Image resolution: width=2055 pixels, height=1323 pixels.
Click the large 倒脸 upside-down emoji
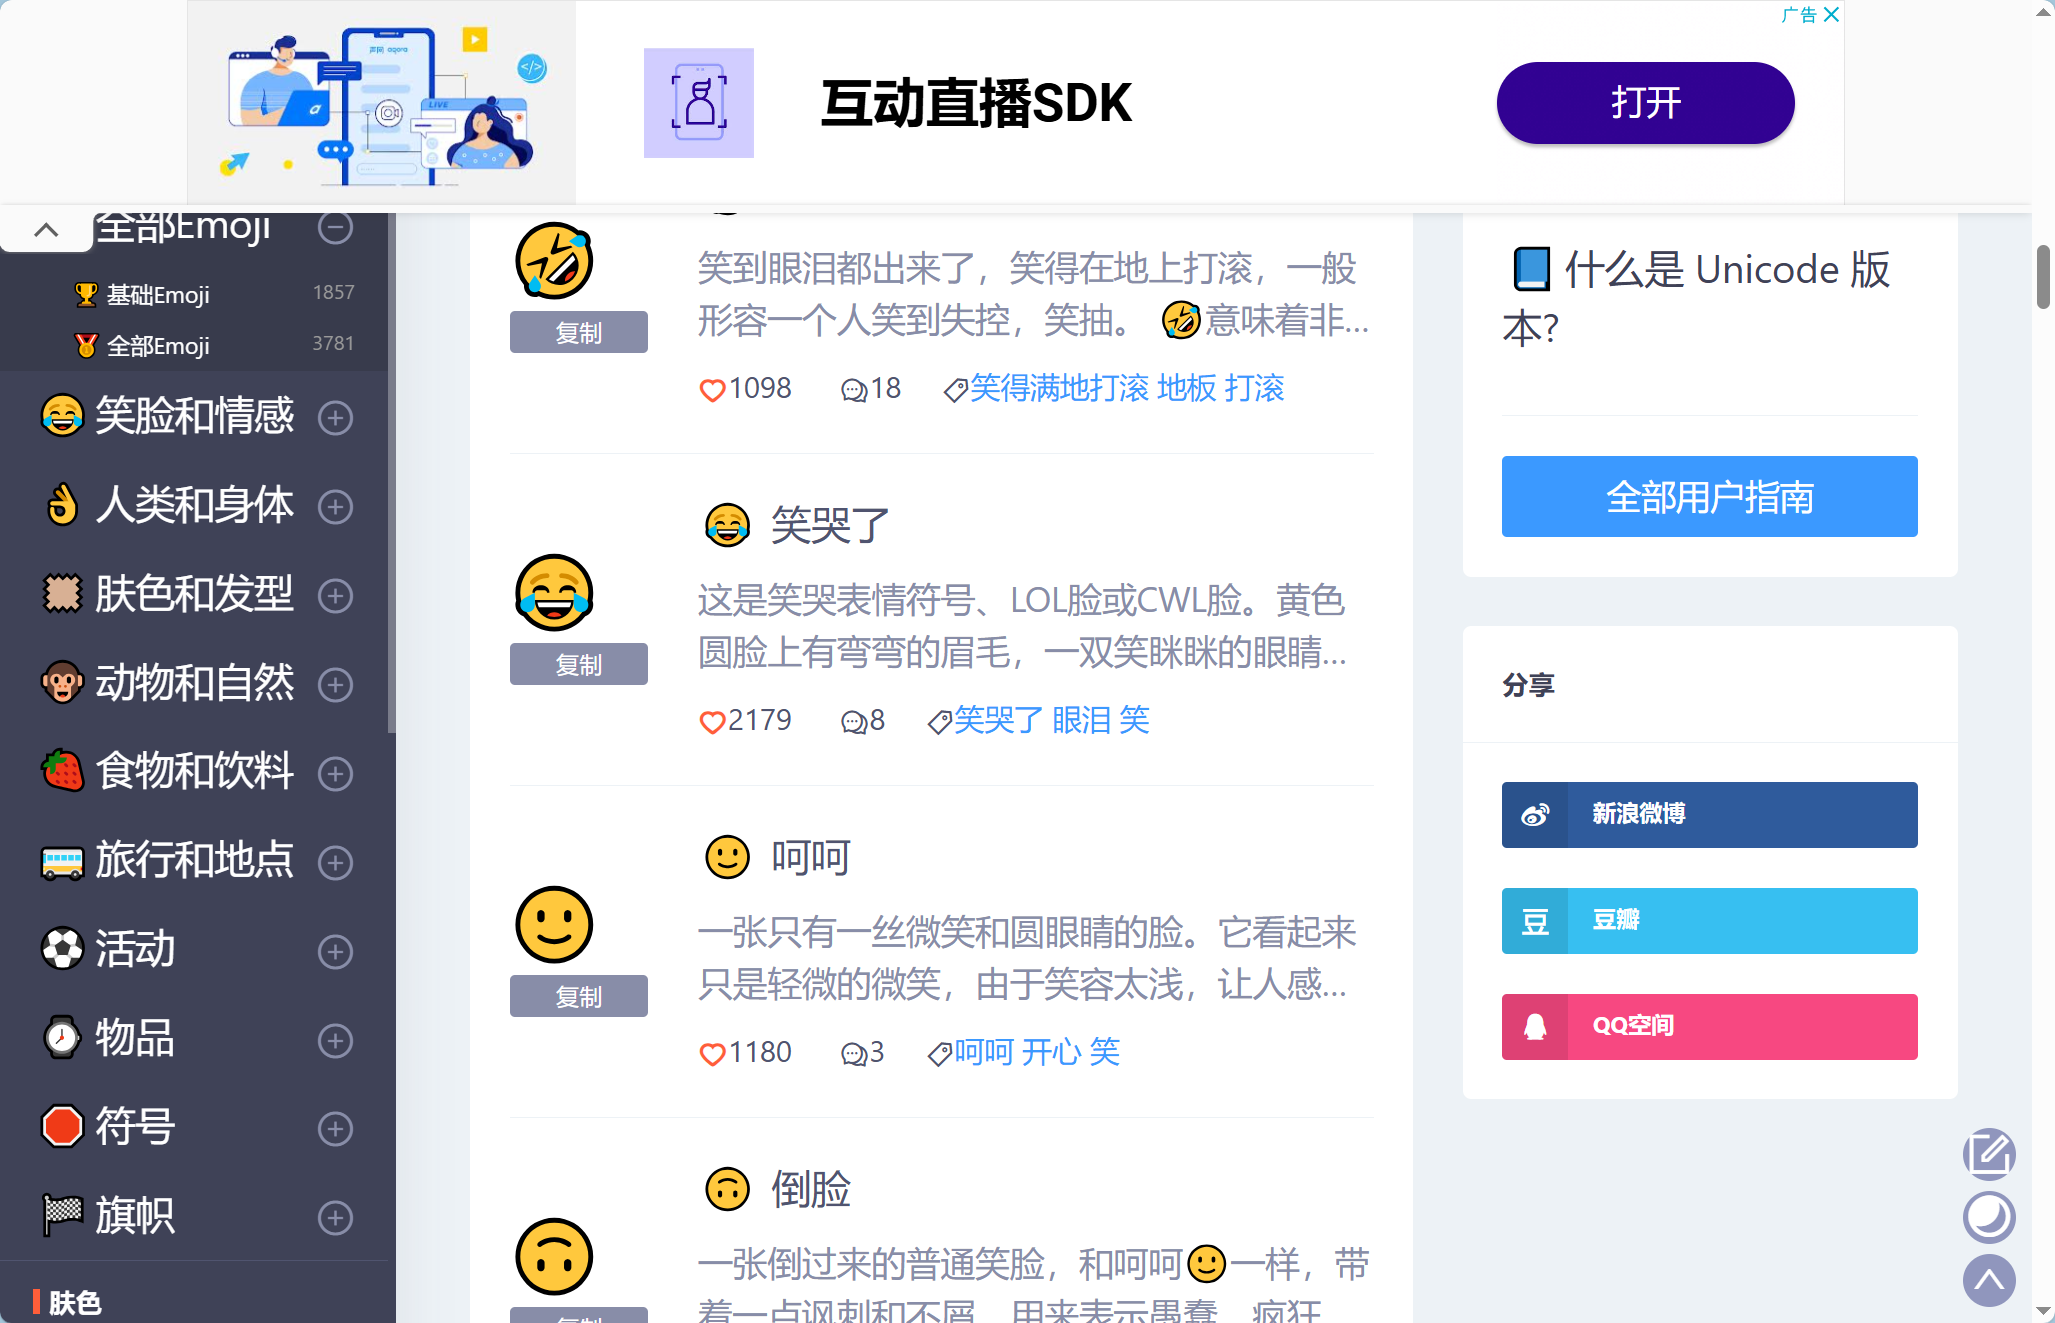[554, 1257]
